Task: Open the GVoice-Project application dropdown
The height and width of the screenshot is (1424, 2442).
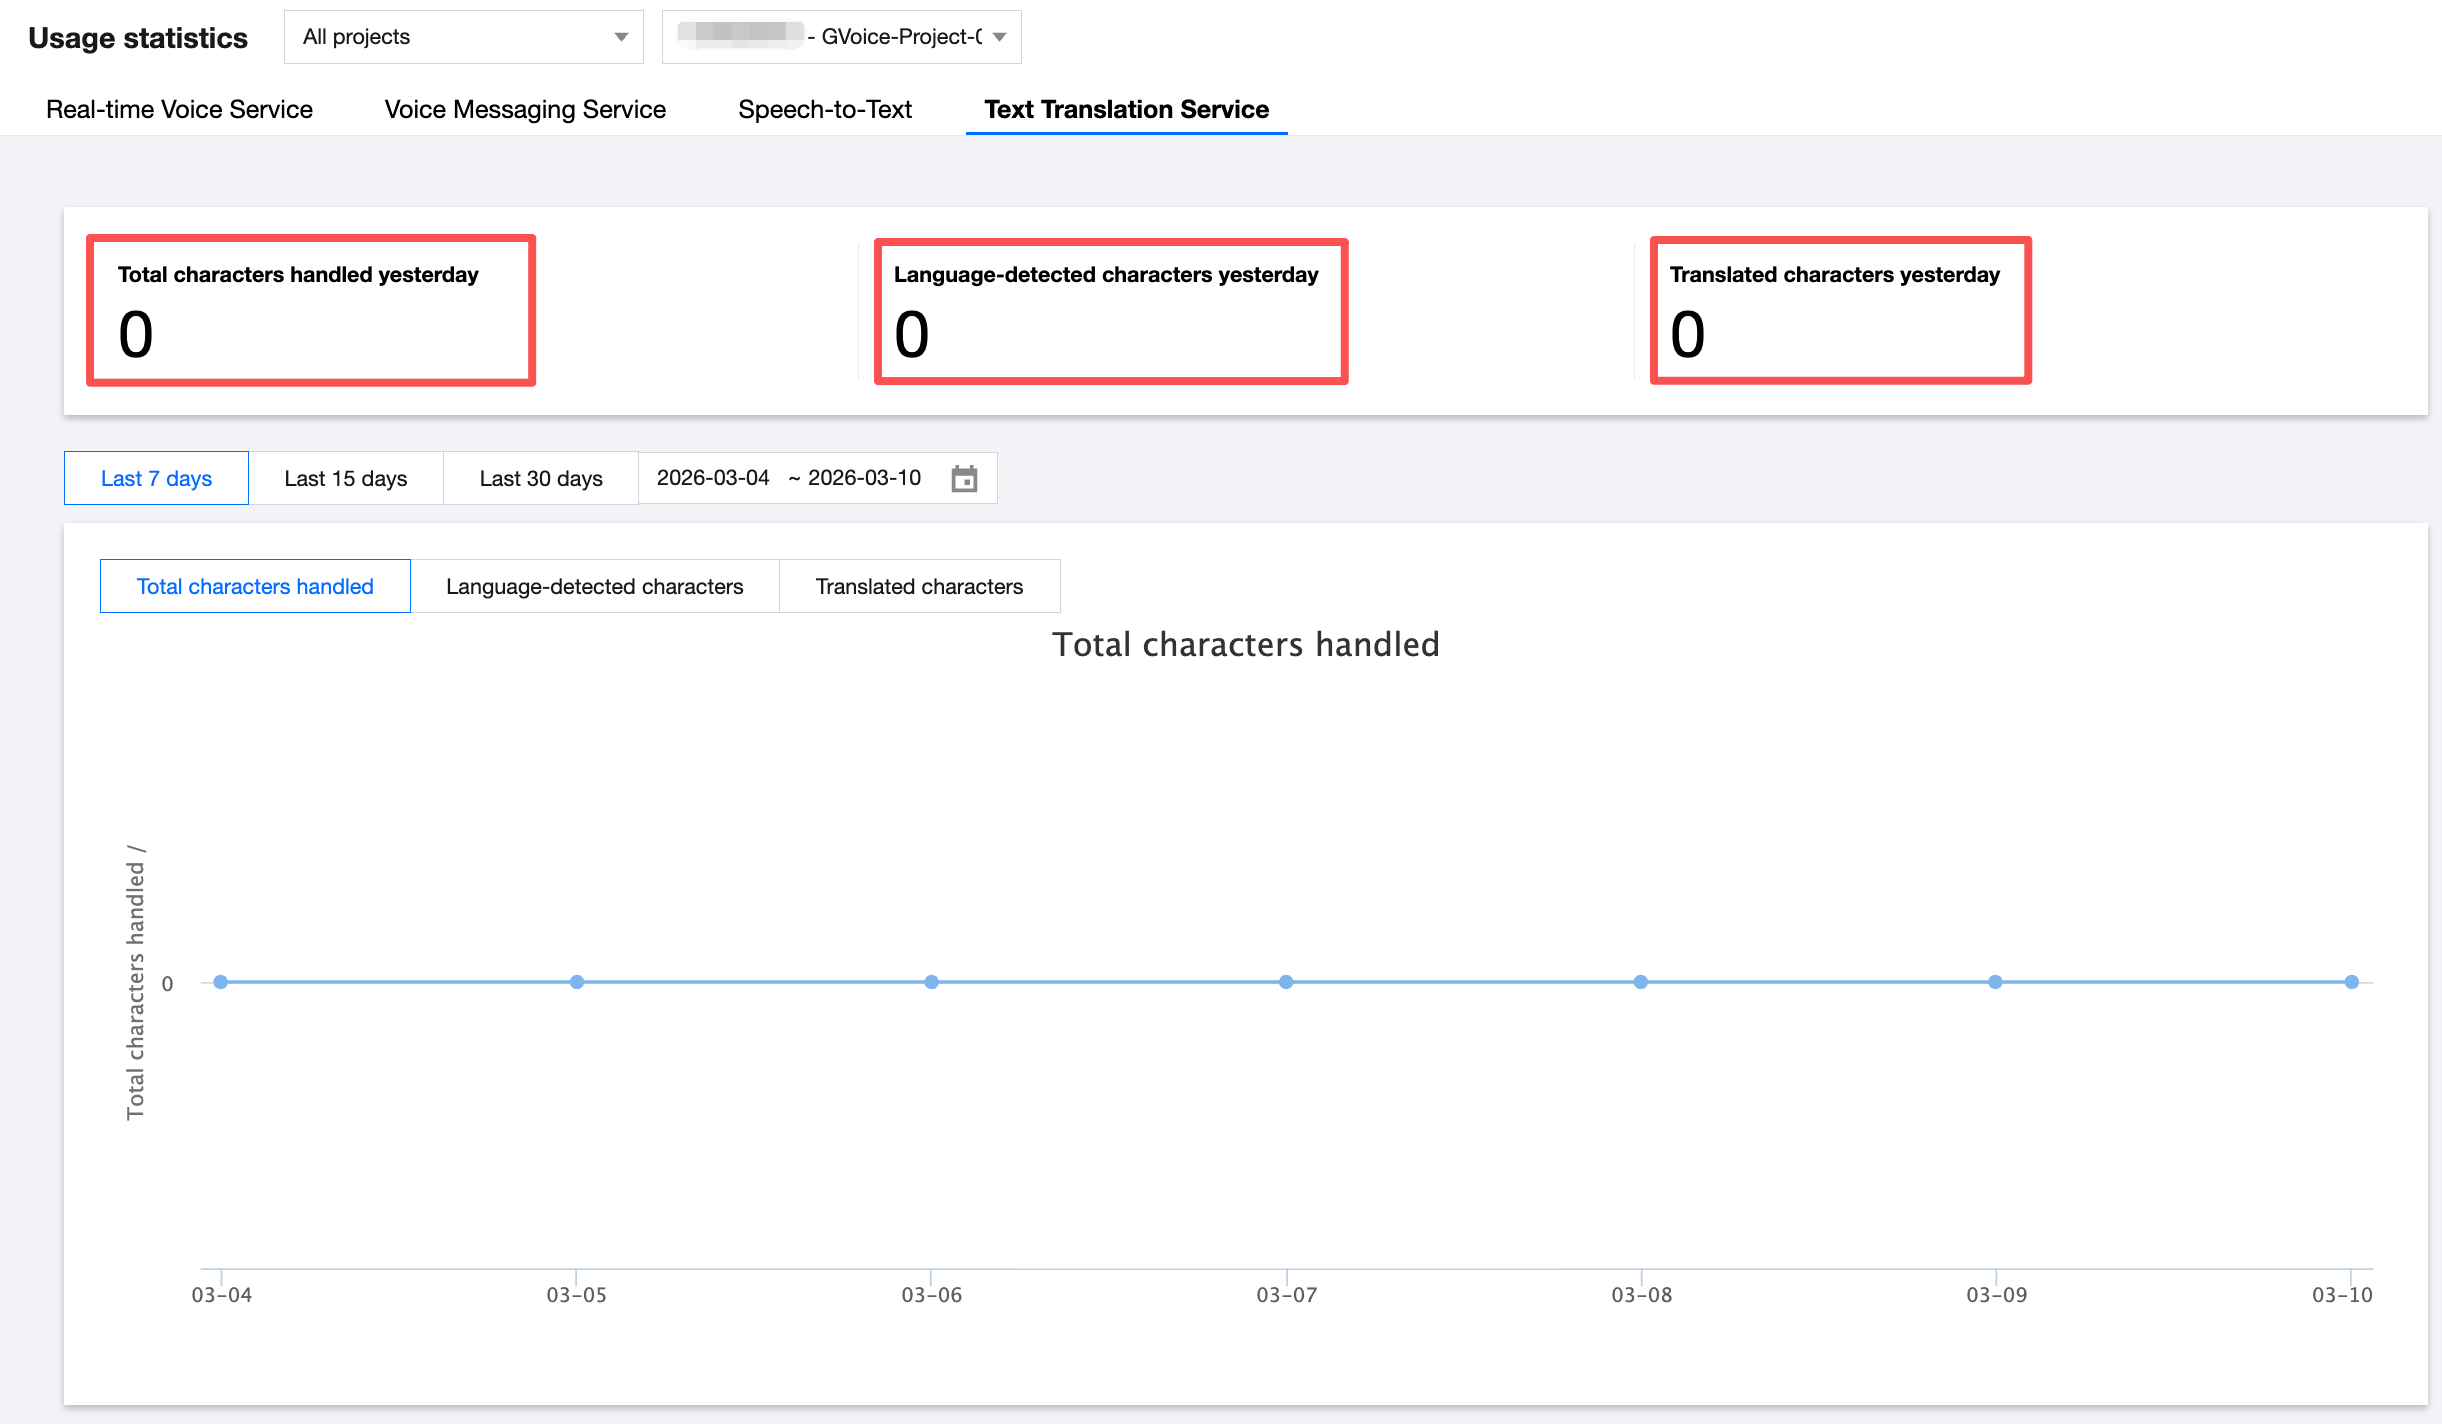Action: pyautogui.click(x=841, y=37)
